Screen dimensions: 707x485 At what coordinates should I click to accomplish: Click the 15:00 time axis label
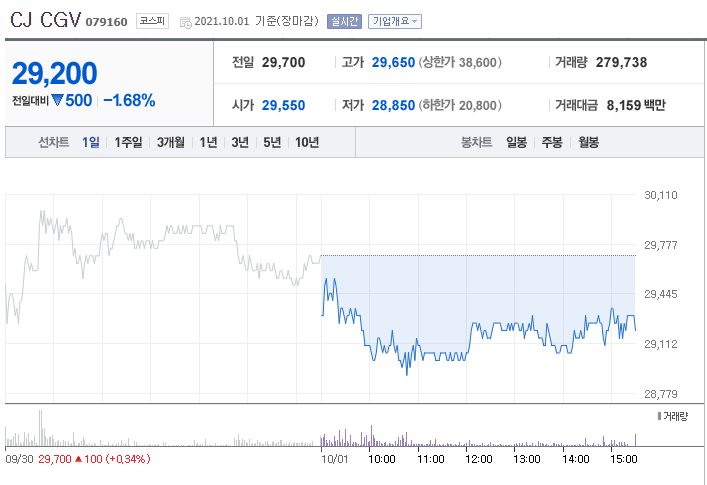(x=624, y=459)
